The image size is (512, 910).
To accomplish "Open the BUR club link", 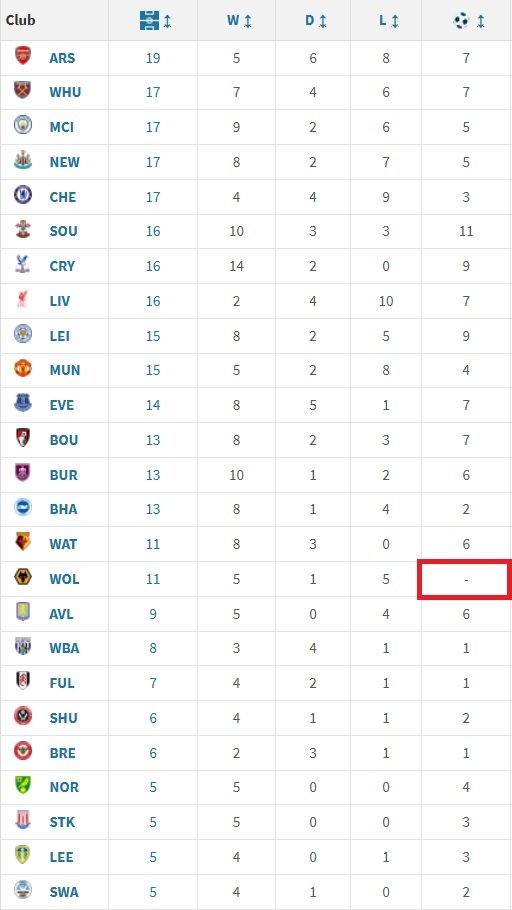I will tap(63, 475).
